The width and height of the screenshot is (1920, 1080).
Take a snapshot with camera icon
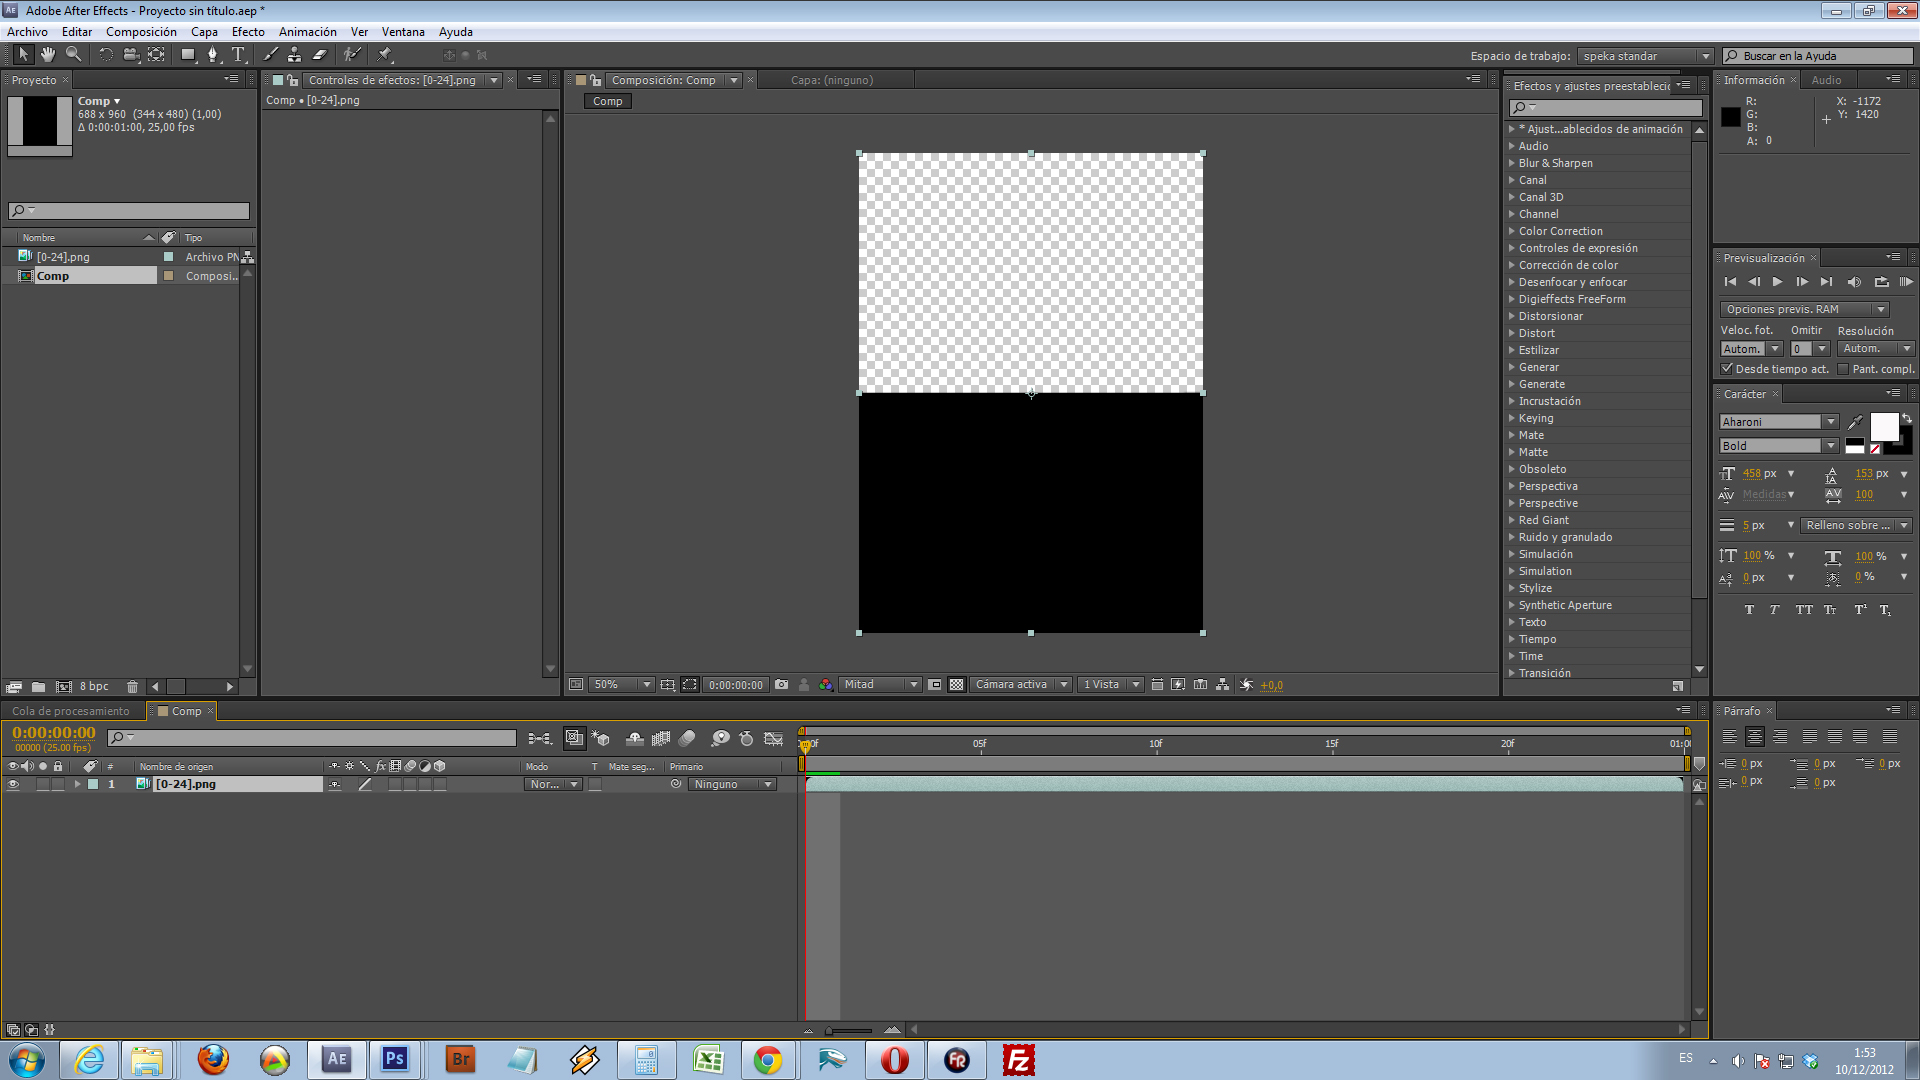click(x=782, y=685)
